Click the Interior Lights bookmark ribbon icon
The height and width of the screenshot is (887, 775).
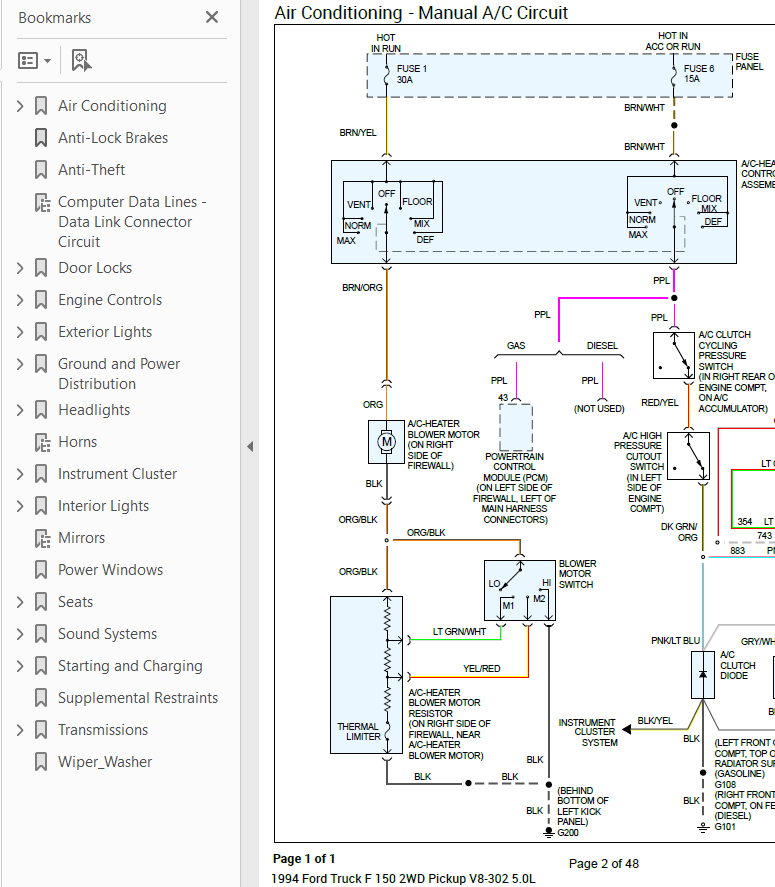(x=41, y=506)
